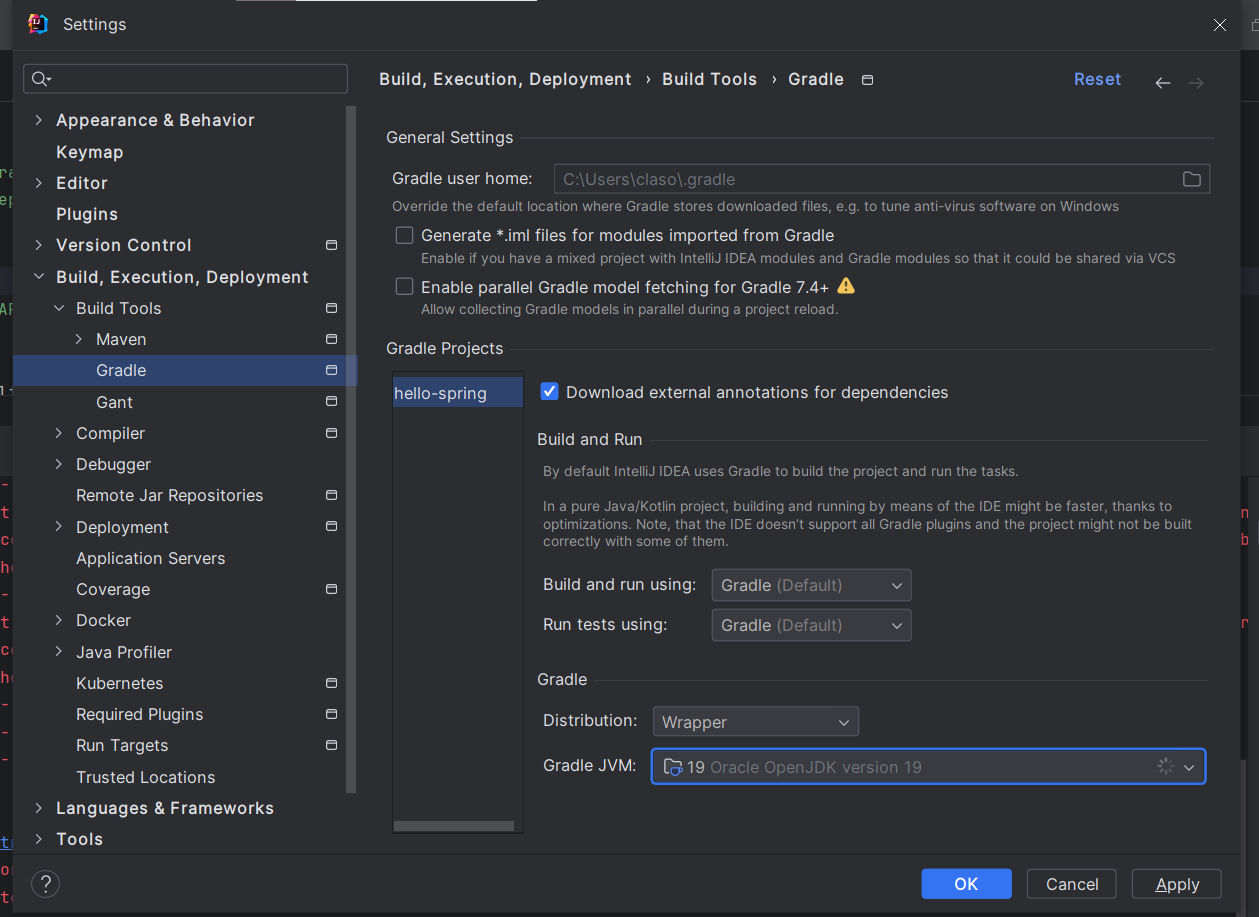Expand the Tools section
1259x917 pixels.
tap(39, 839)
